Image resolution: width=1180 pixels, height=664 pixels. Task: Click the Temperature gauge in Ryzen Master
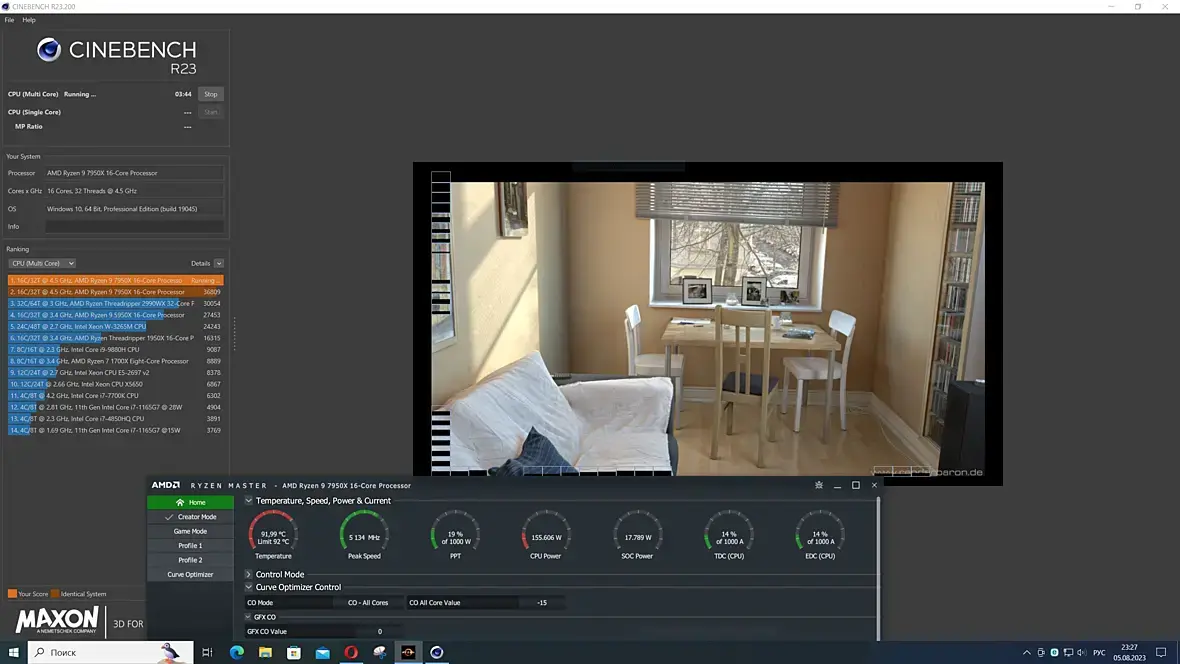pos(273,535)
